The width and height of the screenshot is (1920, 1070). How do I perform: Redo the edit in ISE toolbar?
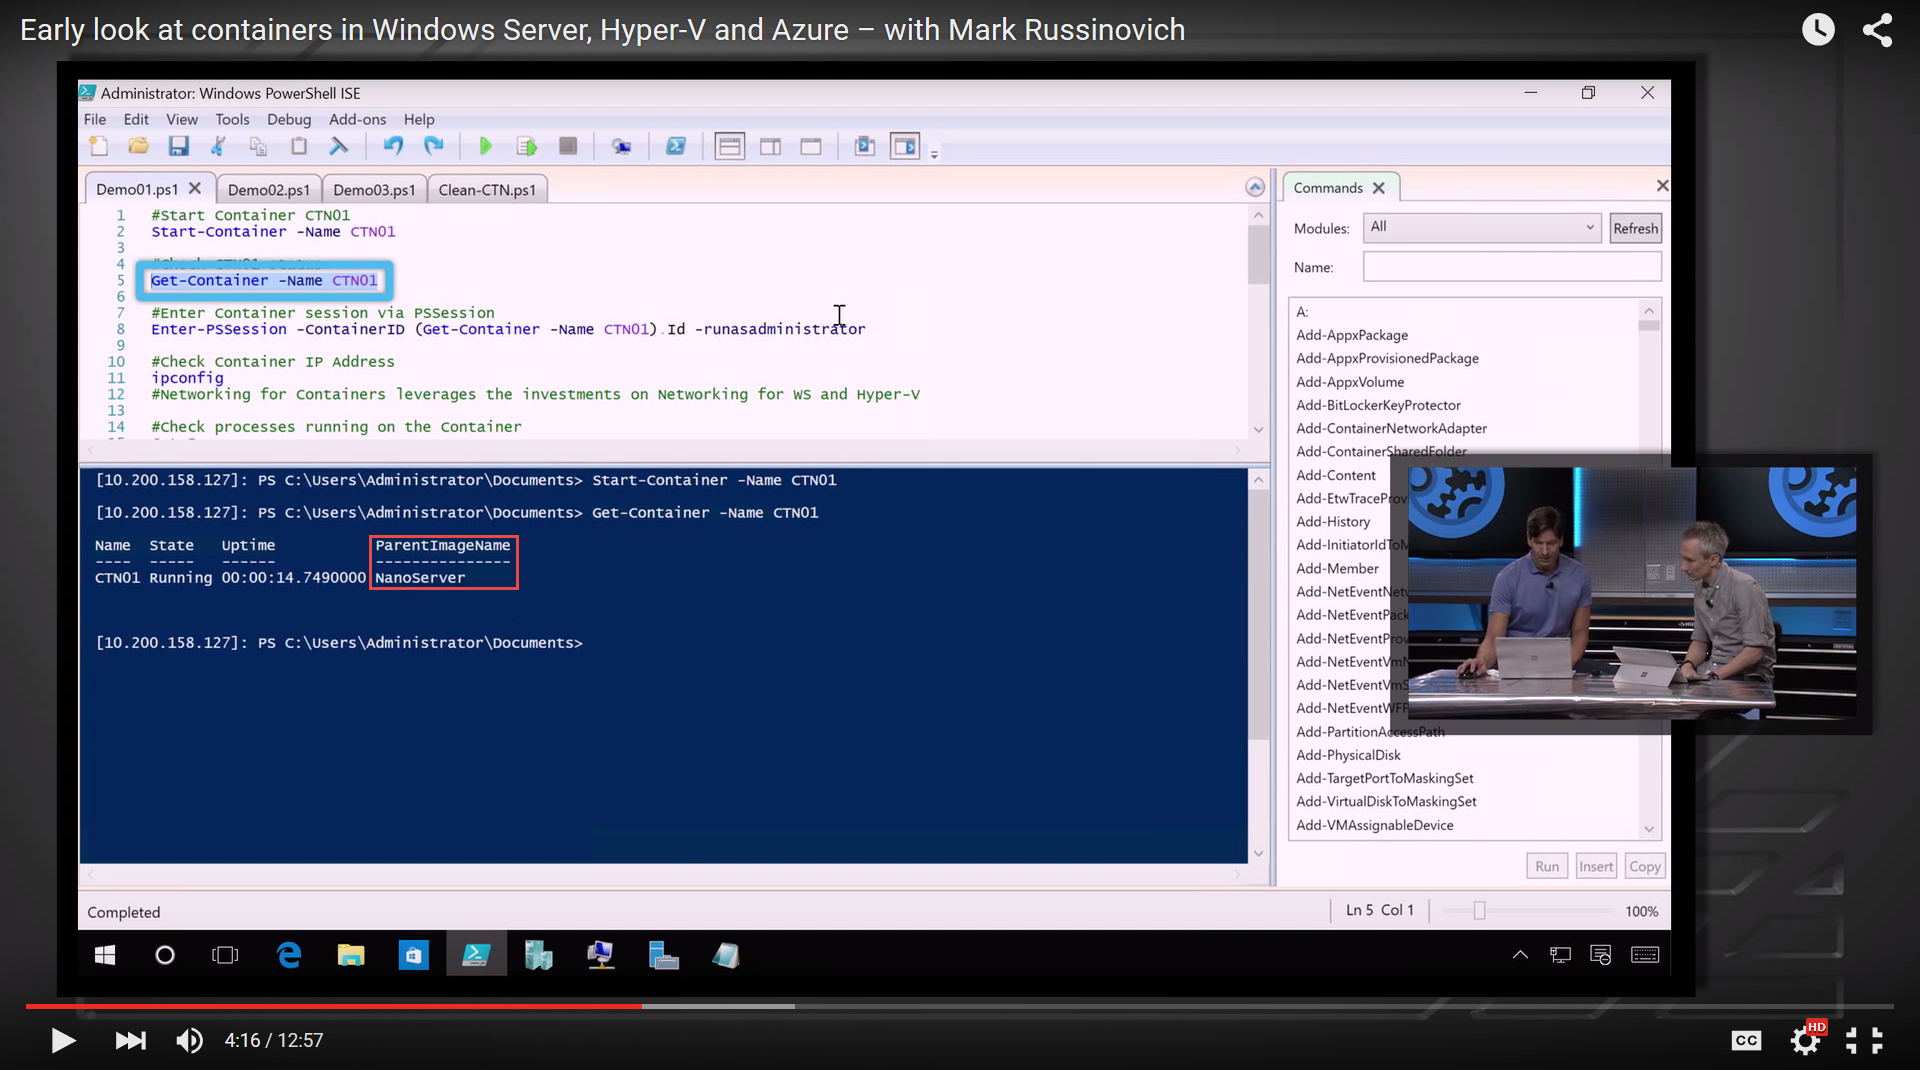point(434,147)
